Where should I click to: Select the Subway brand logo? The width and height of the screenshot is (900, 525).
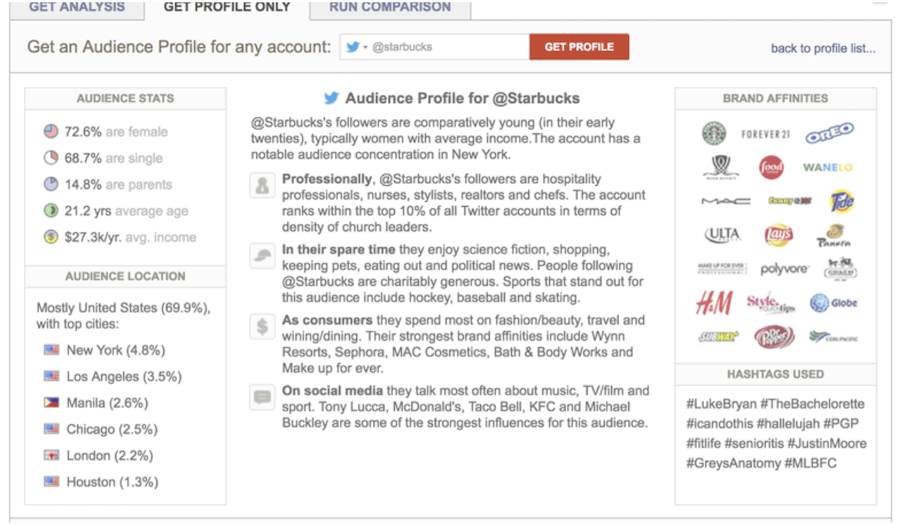click(x=716, y=337)
